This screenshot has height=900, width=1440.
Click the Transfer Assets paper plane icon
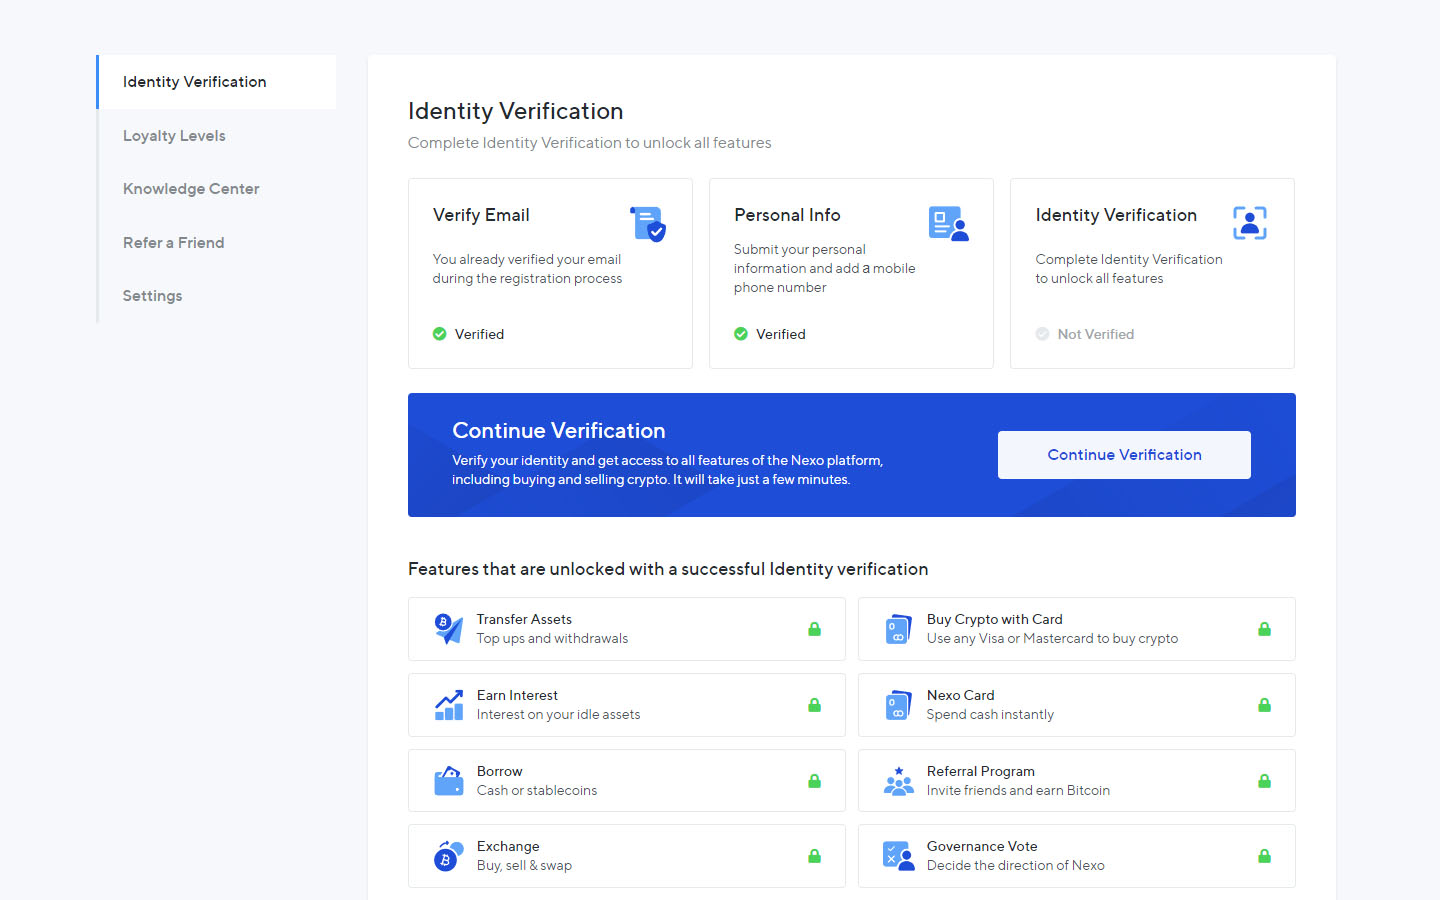pos(449,629)
